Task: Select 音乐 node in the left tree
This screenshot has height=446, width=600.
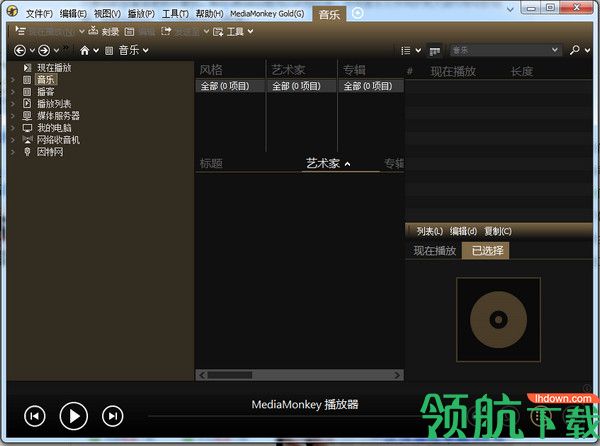Action: pos(46,80)
